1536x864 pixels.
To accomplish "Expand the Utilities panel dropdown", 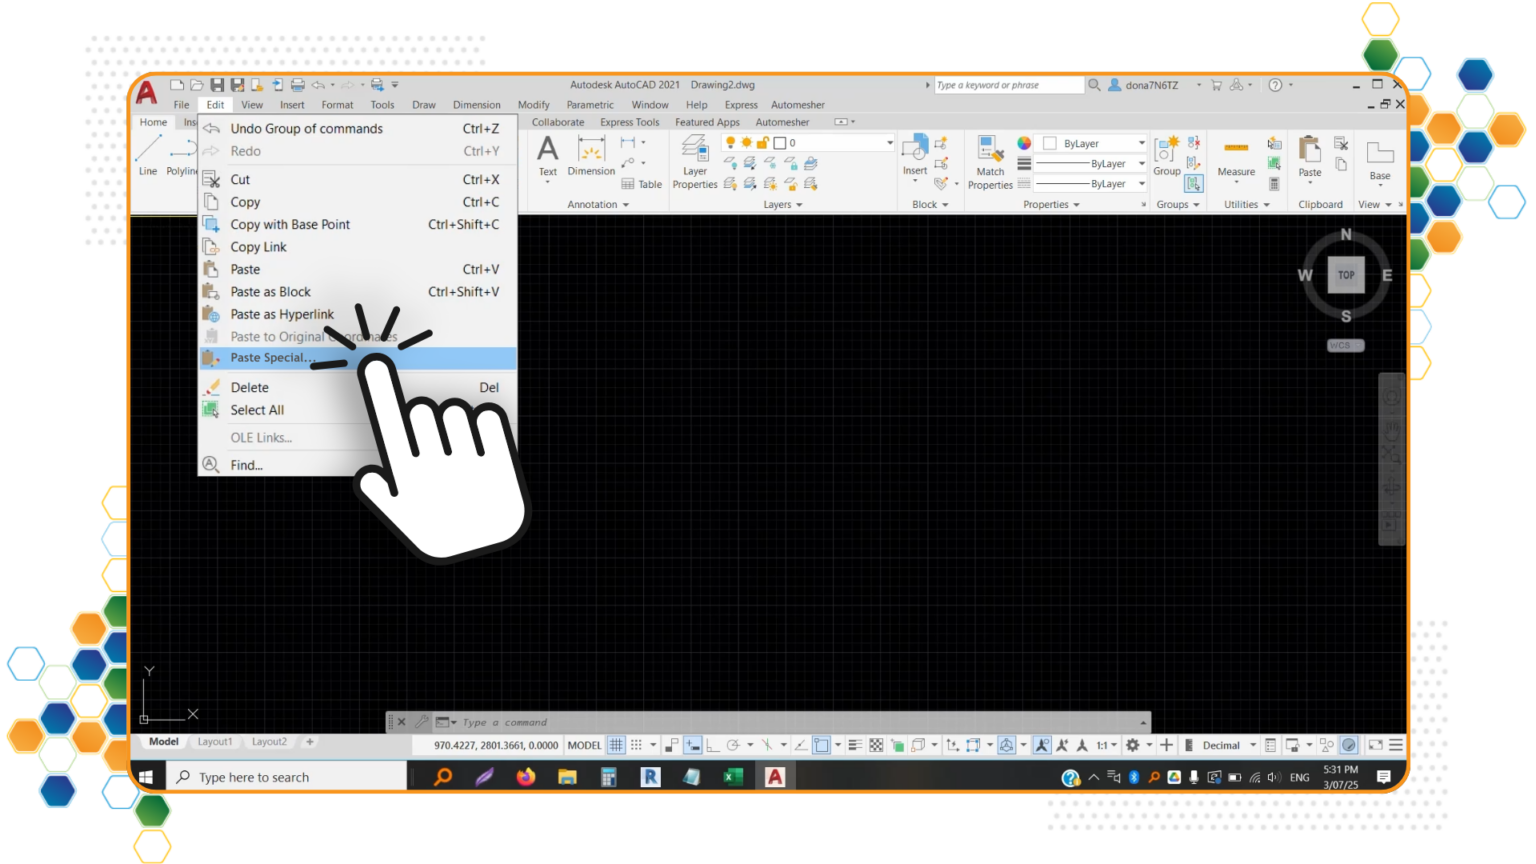I will [1247, 204].
